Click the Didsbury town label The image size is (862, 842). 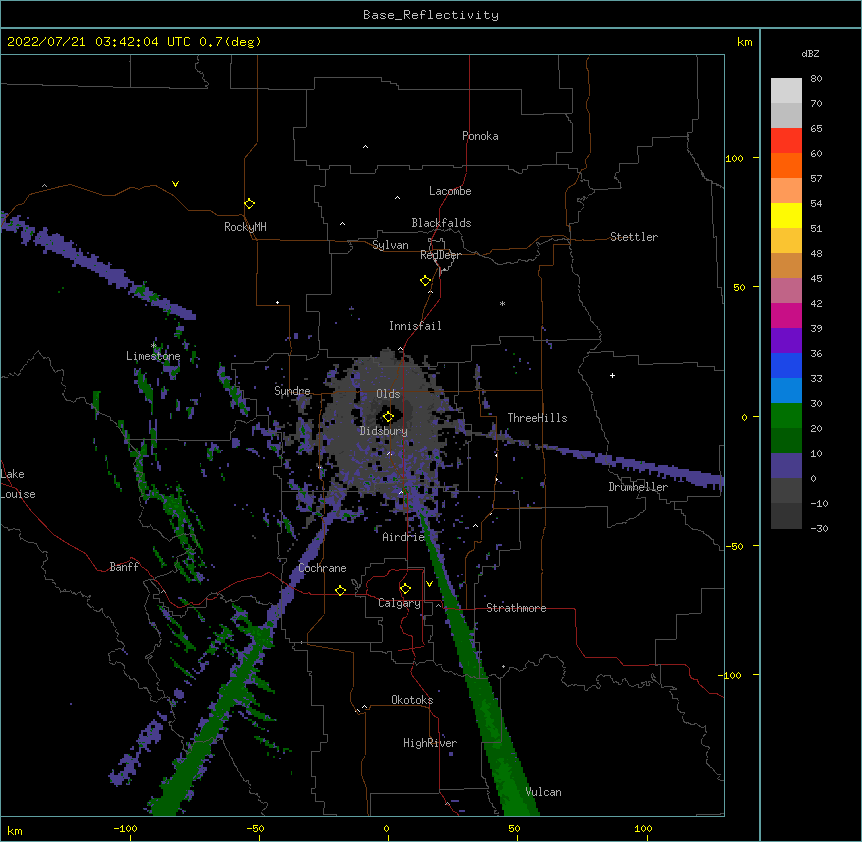point(384,431)
